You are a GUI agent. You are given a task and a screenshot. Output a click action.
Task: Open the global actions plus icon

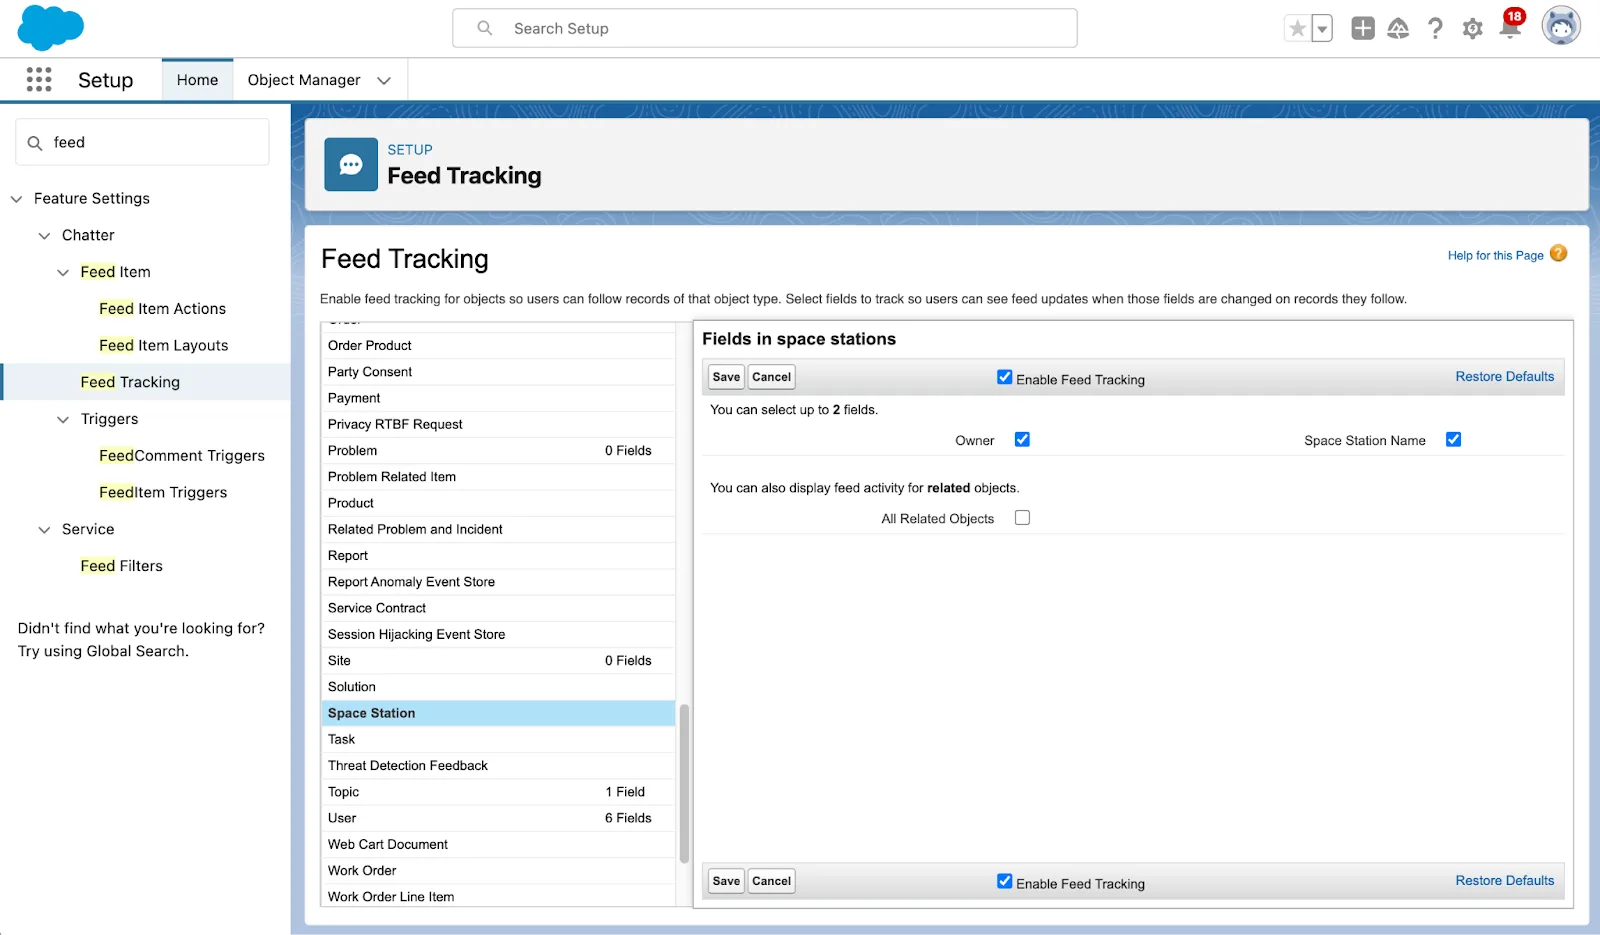coord(1363,29)
